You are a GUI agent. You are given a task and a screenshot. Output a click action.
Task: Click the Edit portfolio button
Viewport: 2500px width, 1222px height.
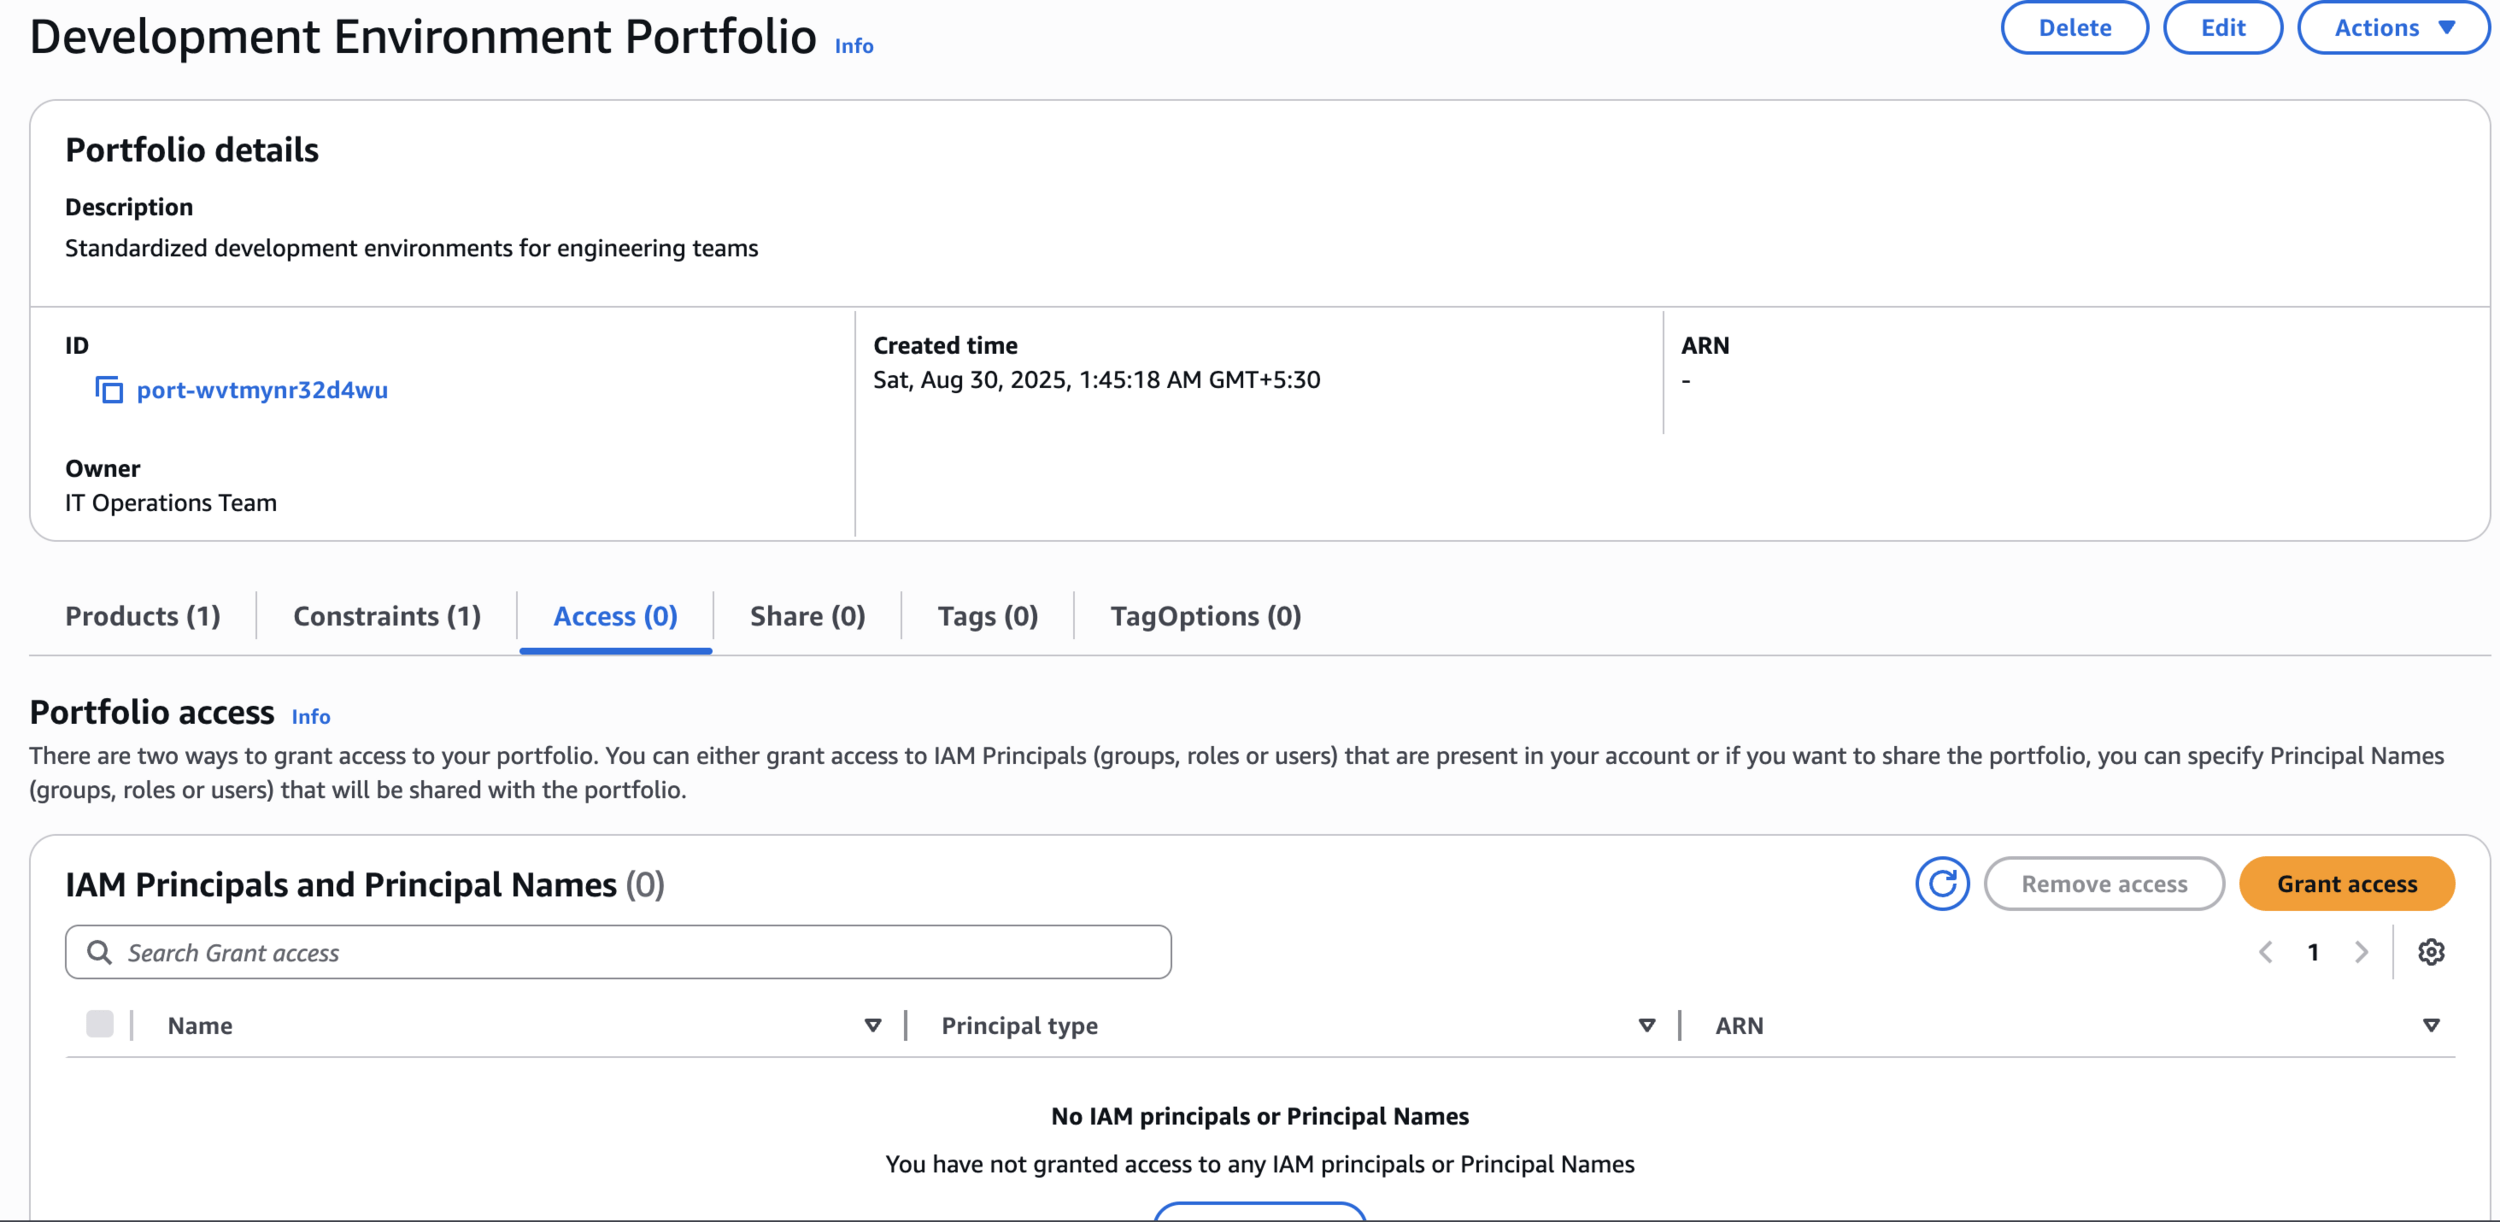(2222, 28)
